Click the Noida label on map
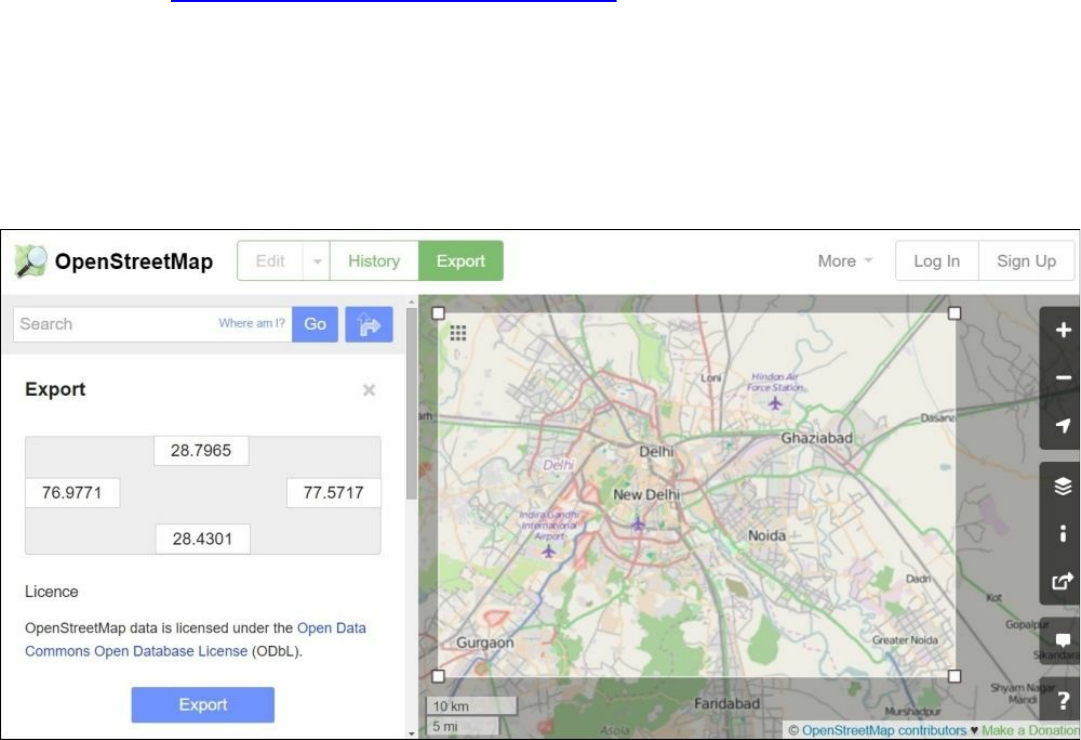This screenshot has height=740, width=1081. [x=767, y=535]
